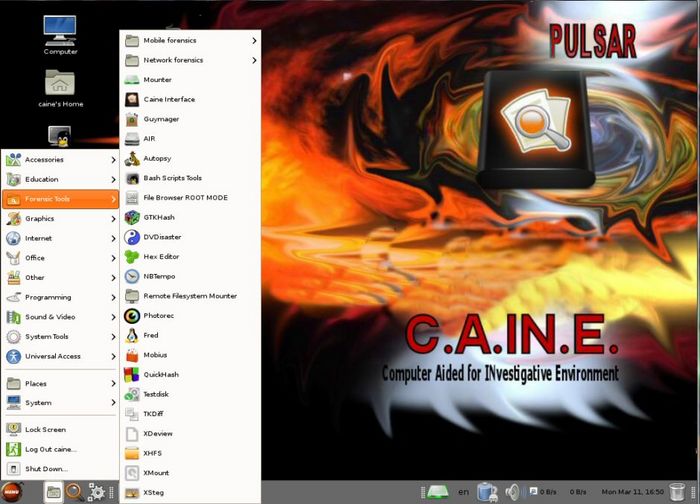Viewport: 700px width, 504px height.
Task: Open the trash icon in panel
Action: pyautogui.click(x=677, y=492)
